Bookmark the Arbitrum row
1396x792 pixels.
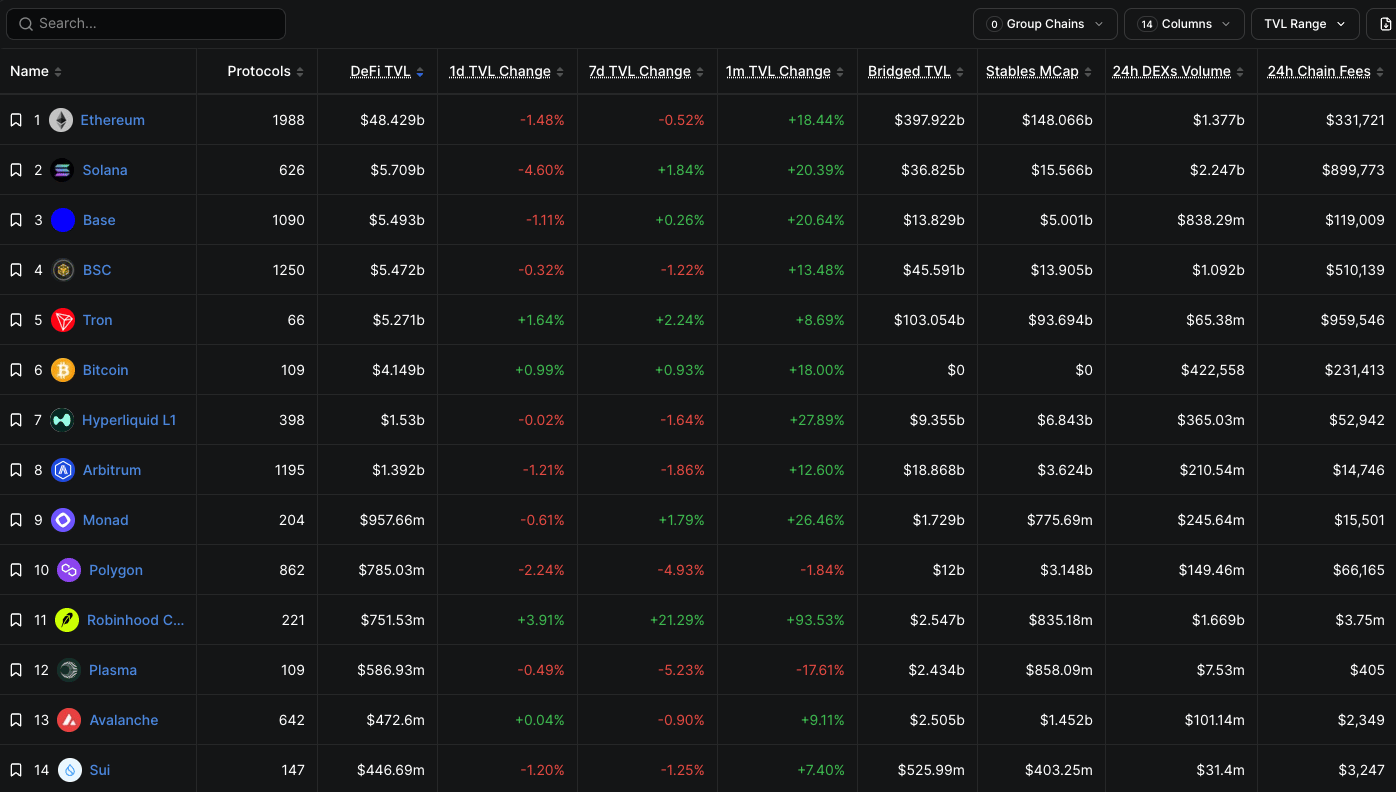click(16, 470)
